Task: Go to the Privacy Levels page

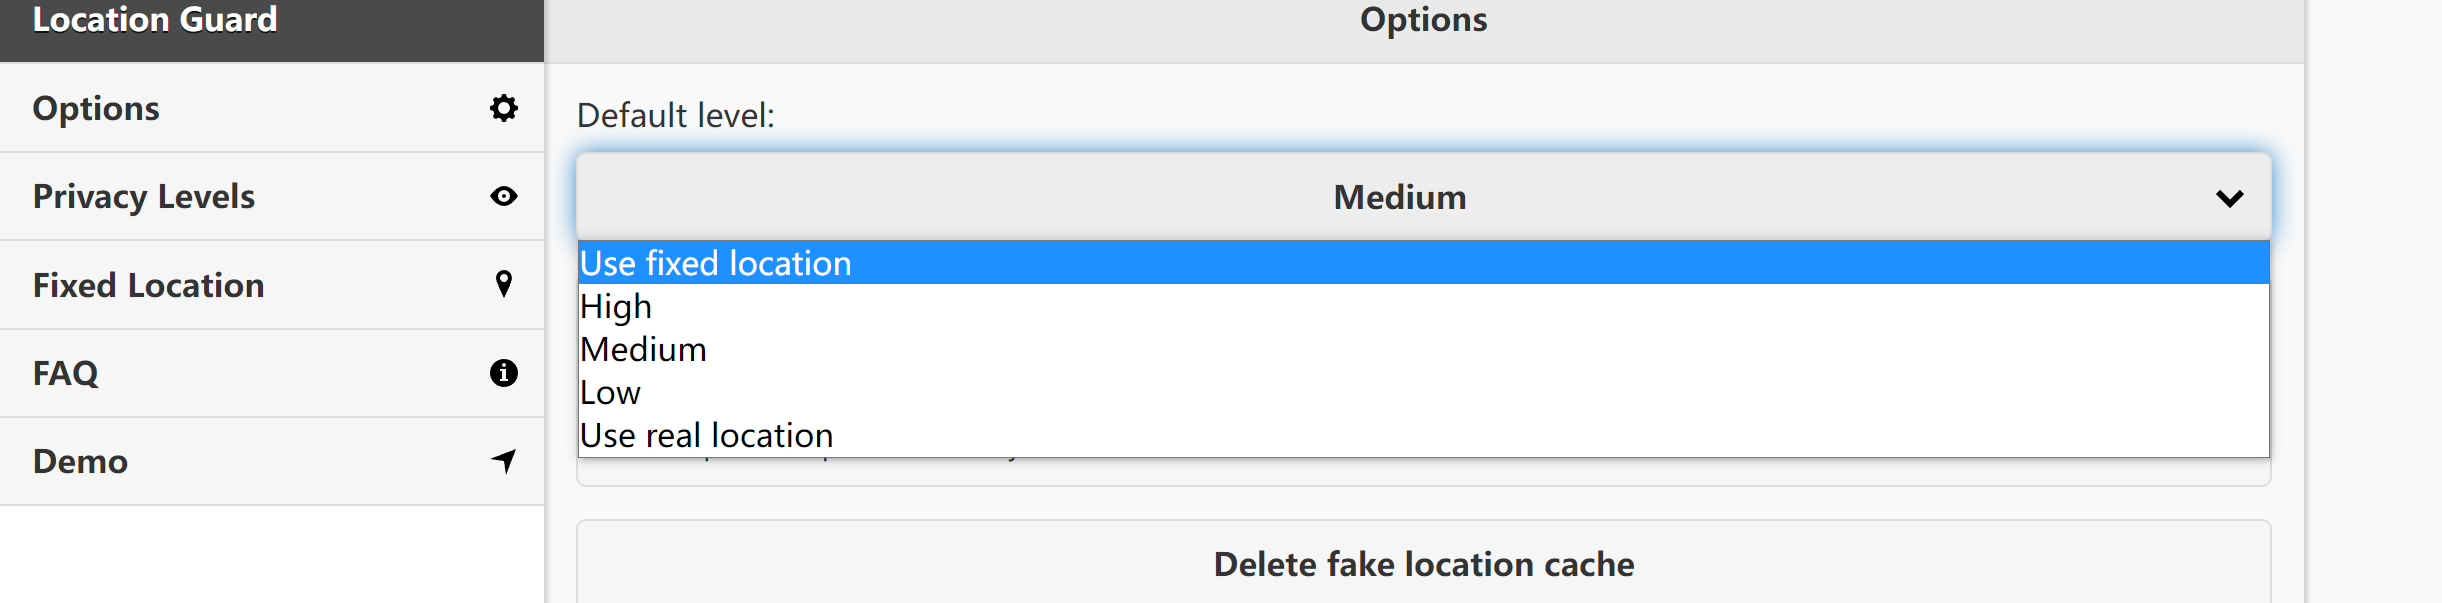Action: click(272, 196)
